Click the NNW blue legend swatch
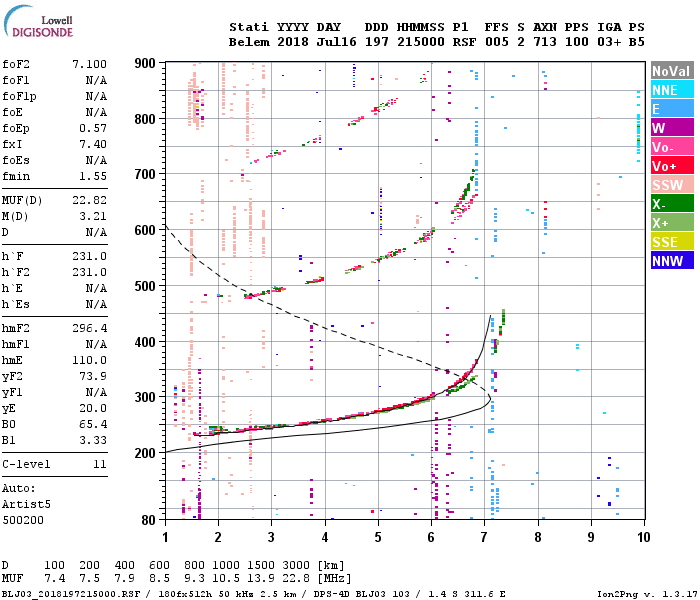Viewport: 700px width, 600px height. coord(672,260)
